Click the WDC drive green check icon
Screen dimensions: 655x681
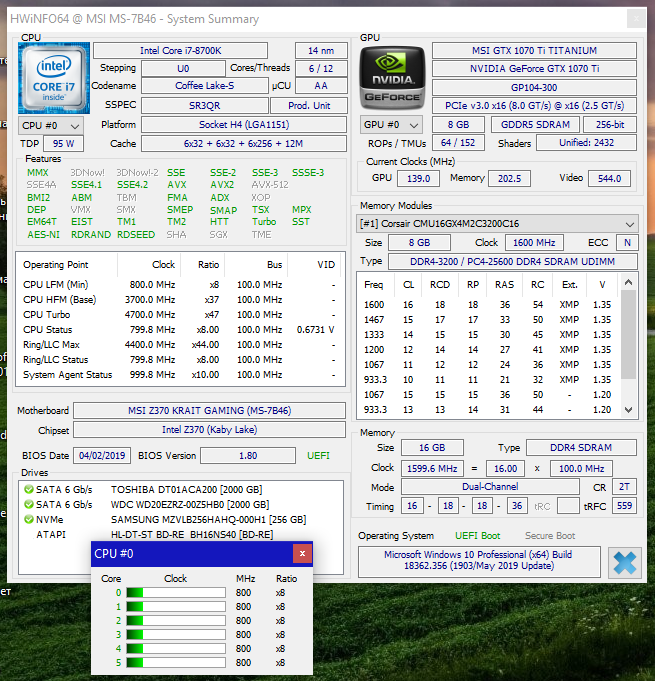tap(29, 504)
